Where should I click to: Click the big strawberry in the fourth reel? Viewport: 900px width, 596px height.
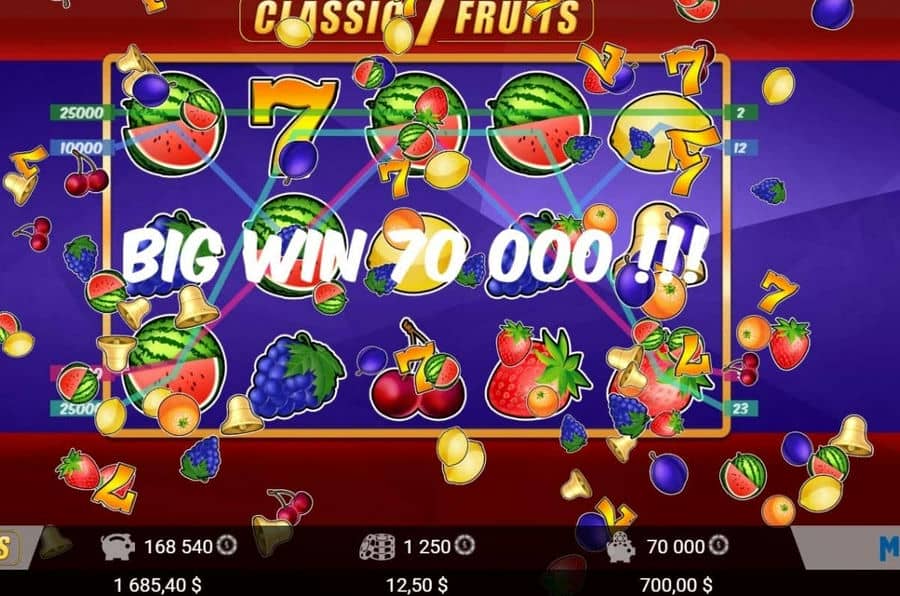tap(537, 370)
